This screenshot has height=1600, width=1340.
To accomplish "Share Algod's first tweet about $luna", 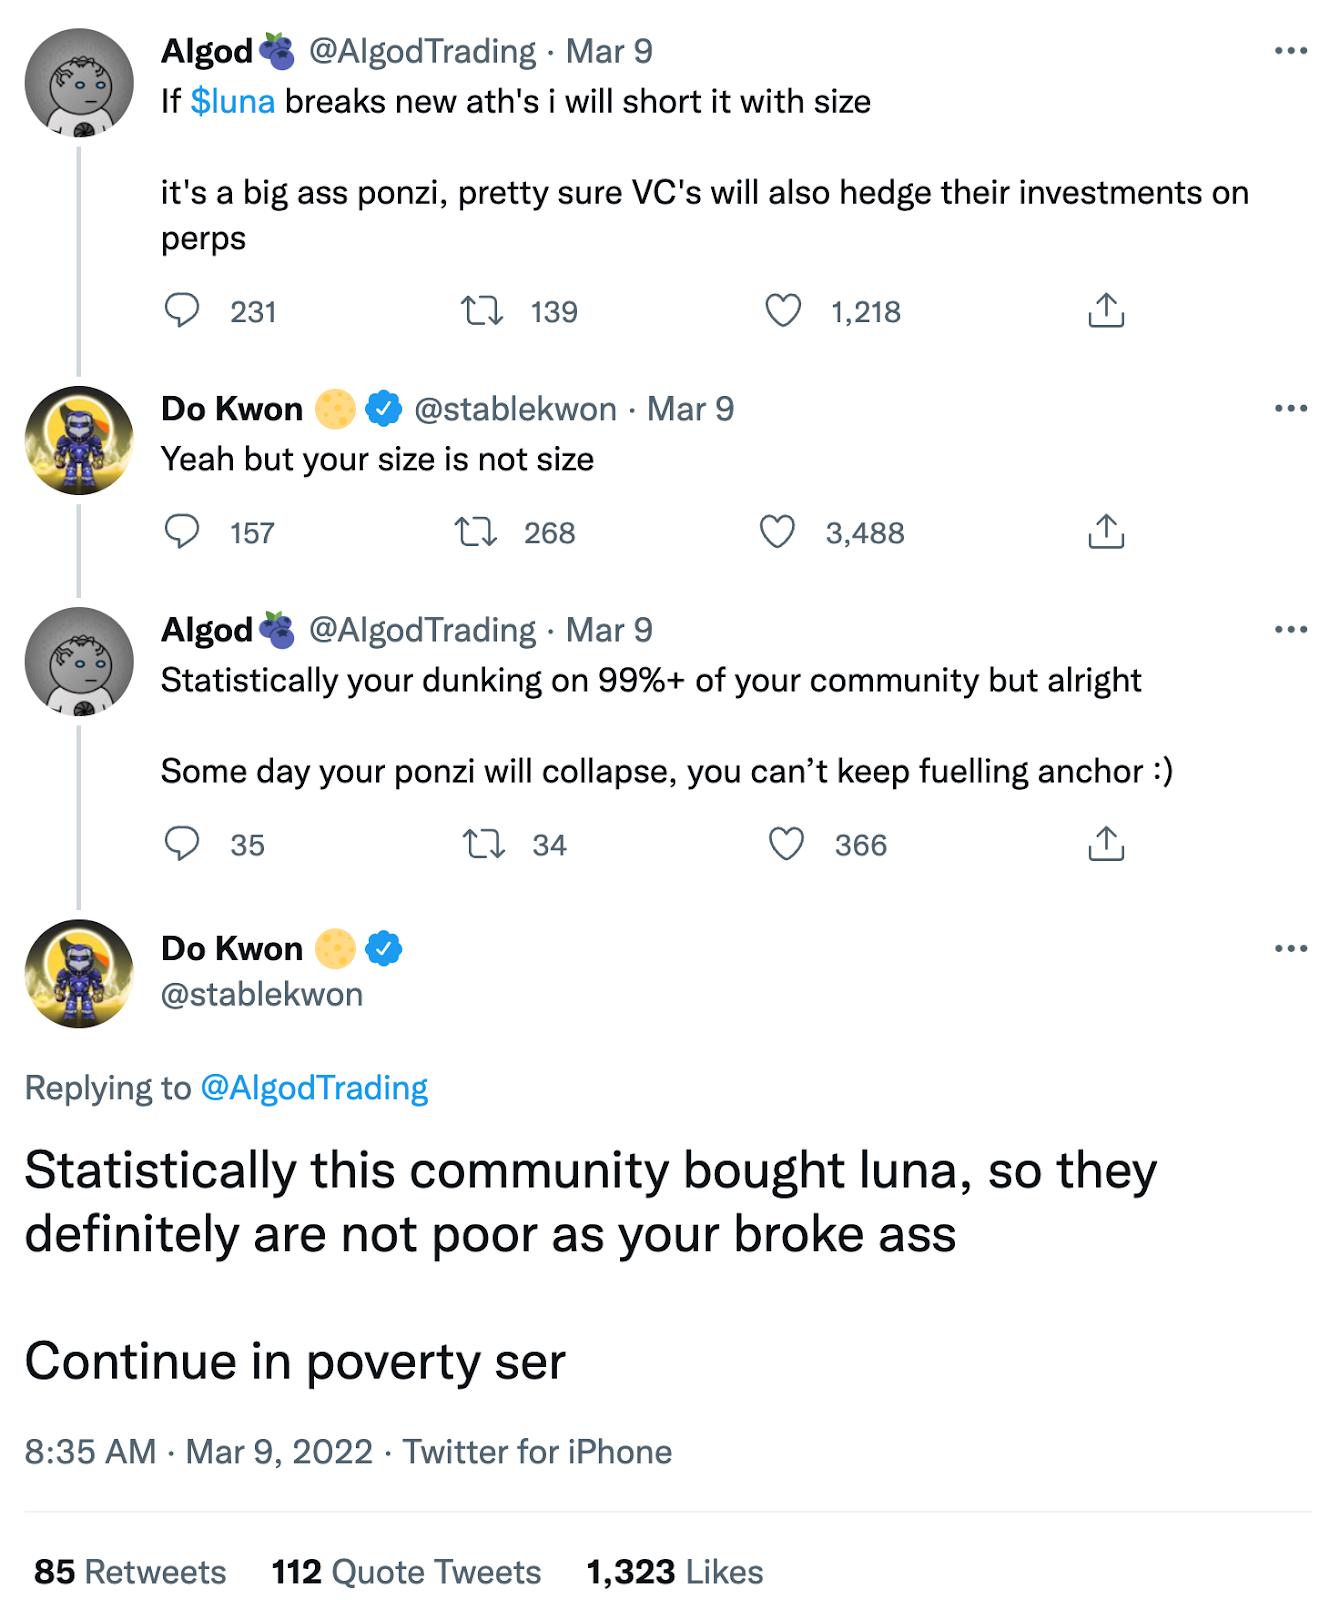I will [1105, 311].
